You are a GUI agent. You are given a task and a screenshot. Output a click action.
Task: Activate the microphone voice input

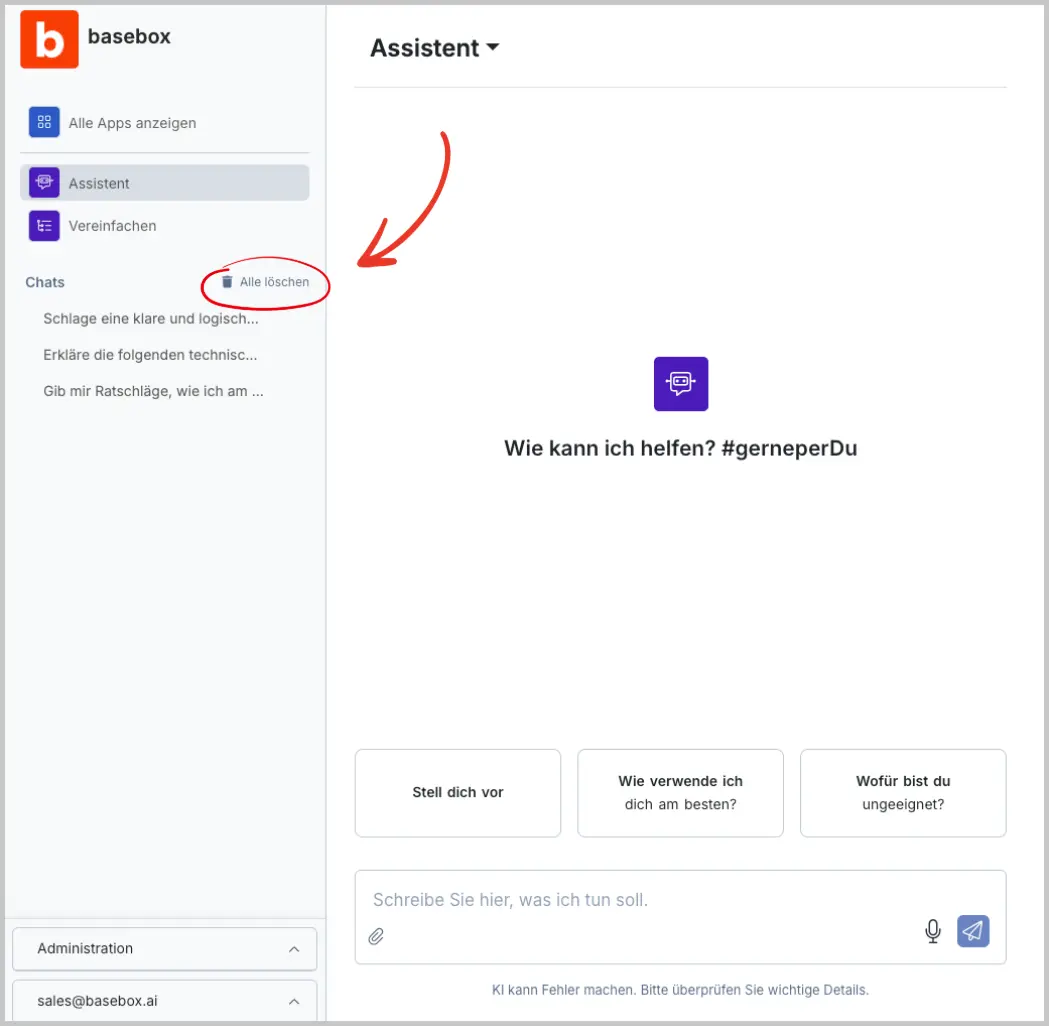coord(933,931)
